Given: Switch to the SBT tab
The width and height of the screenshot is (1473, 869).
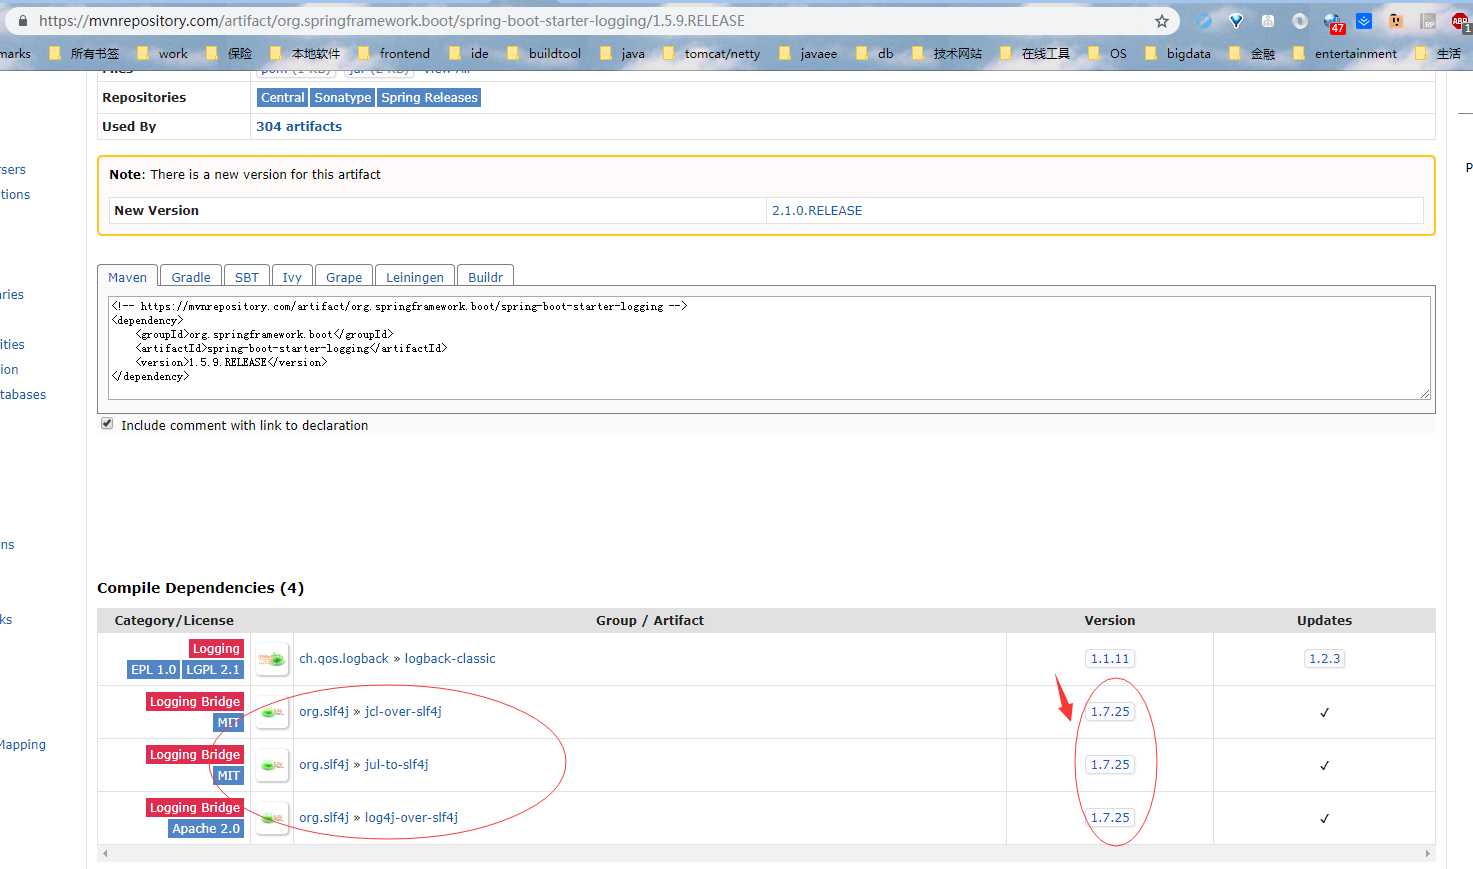Looking at the screenshot, I should coord(247,277).
